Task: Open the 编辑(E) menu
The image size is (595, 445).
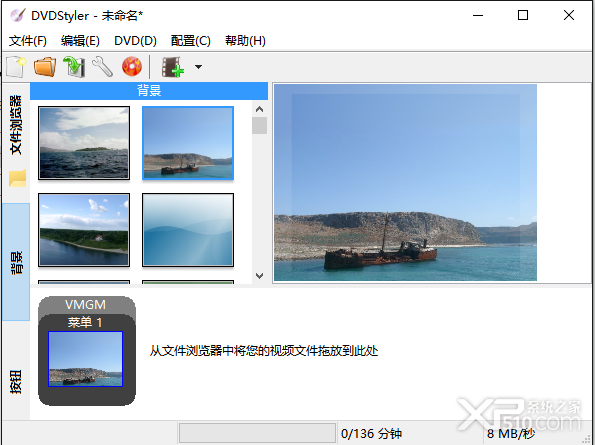Action: [x=80, y=41]
